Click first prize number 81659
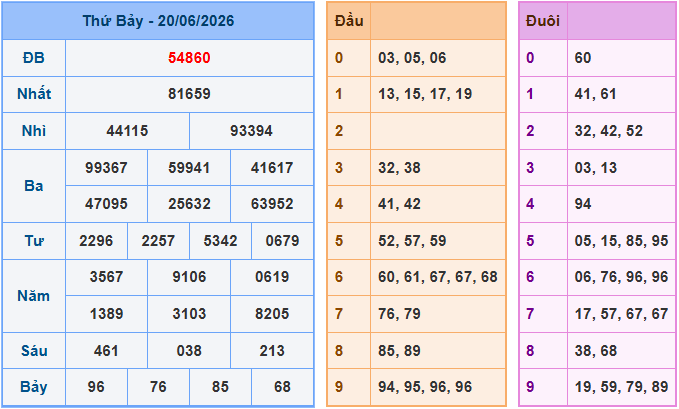 coord(189,94)
